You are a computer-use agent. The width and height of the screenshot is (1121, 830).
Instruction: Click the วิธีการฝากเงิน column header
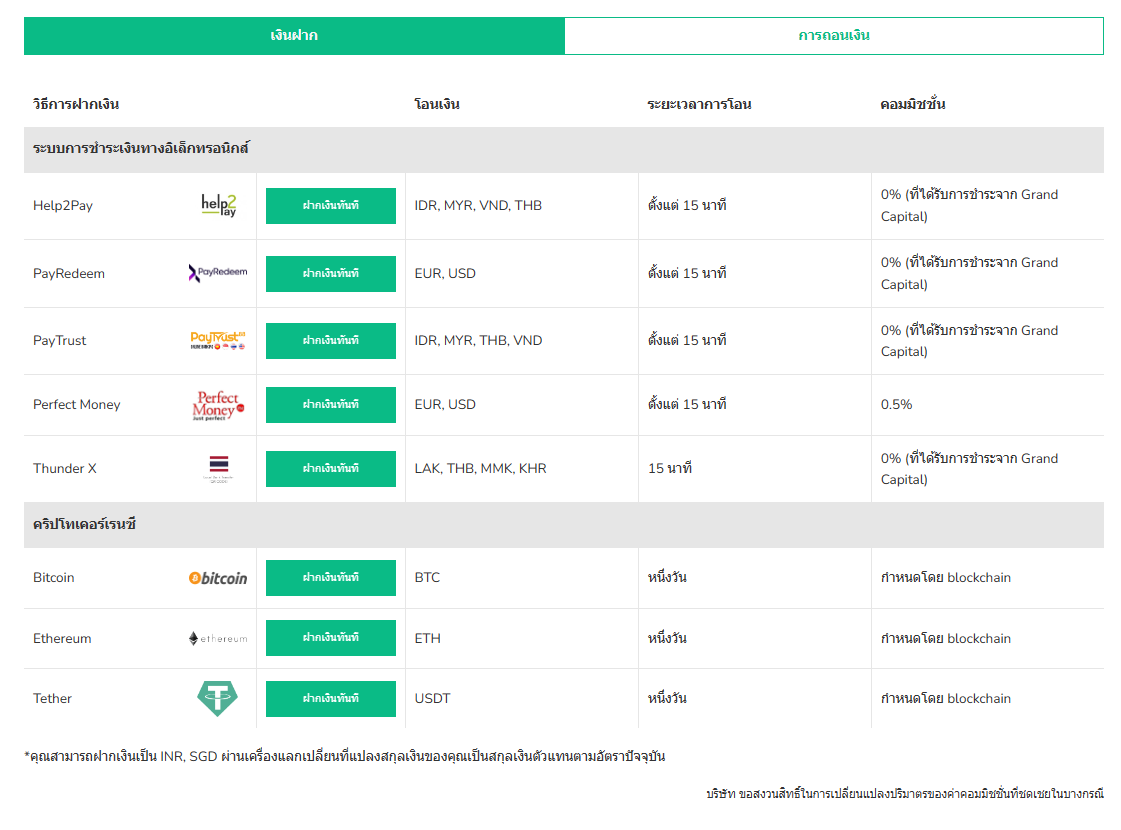(x=76, y=104)
